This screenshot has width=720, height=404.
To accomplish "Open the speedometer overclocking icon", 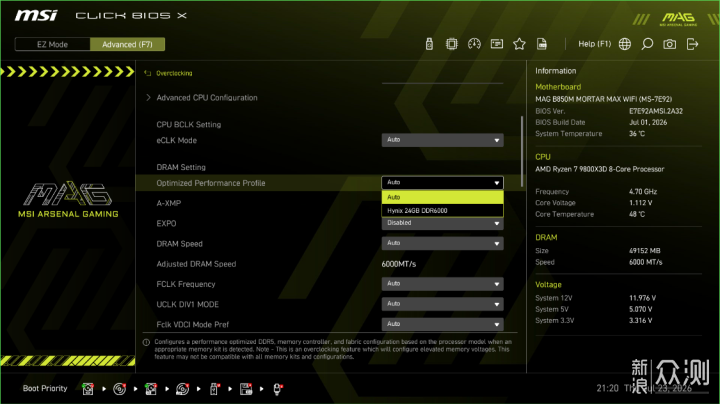I will click(x=474, y=44).
